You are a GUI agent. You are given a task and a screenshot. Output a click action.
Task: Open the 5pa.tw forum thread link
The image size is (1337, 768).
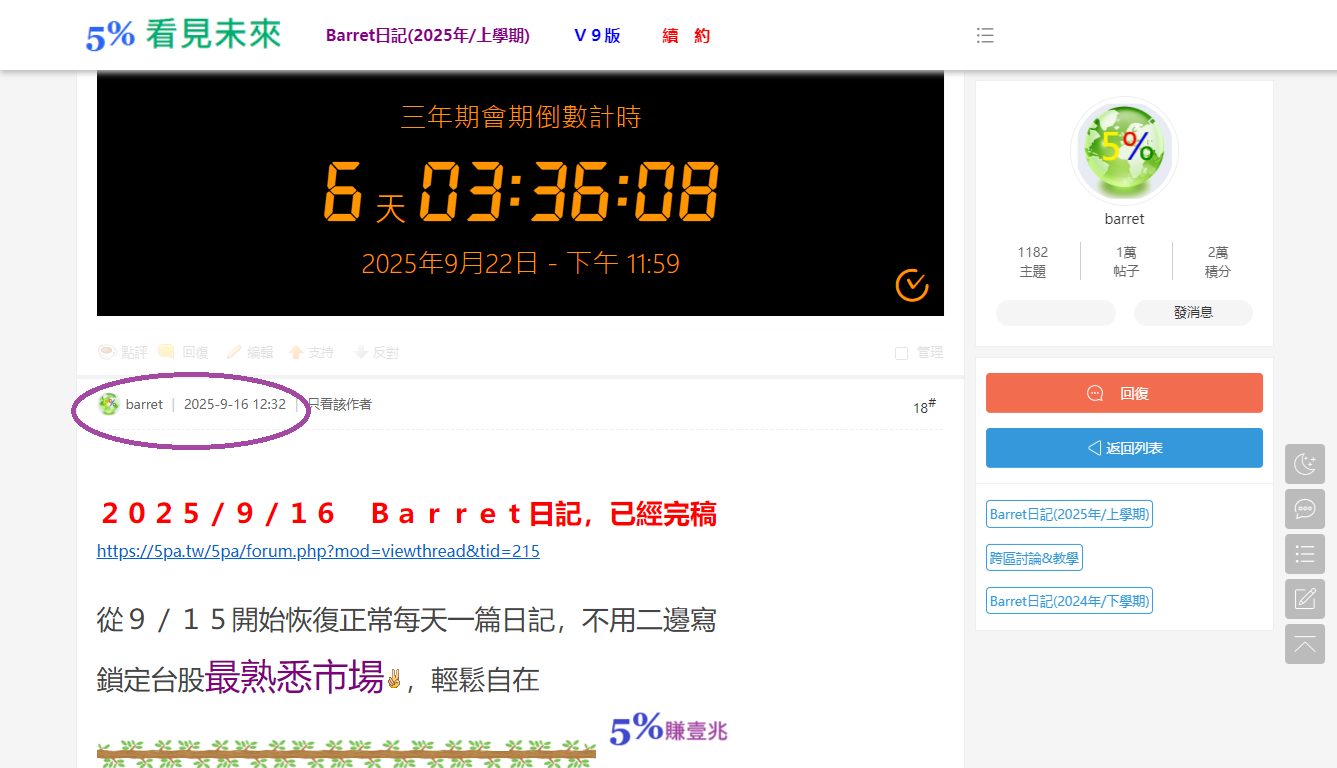pyautogui.click(x=318, y=551)
